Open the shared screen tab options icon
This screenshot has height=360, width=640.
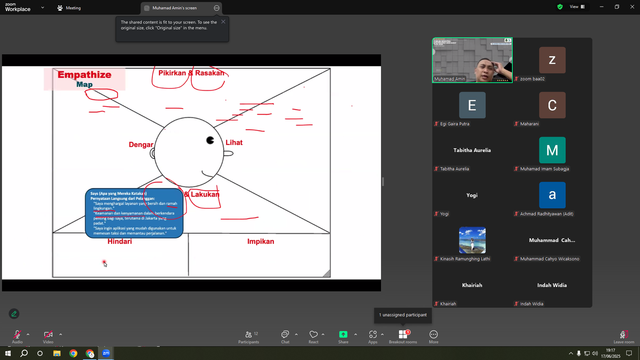[x=216, y=8]
